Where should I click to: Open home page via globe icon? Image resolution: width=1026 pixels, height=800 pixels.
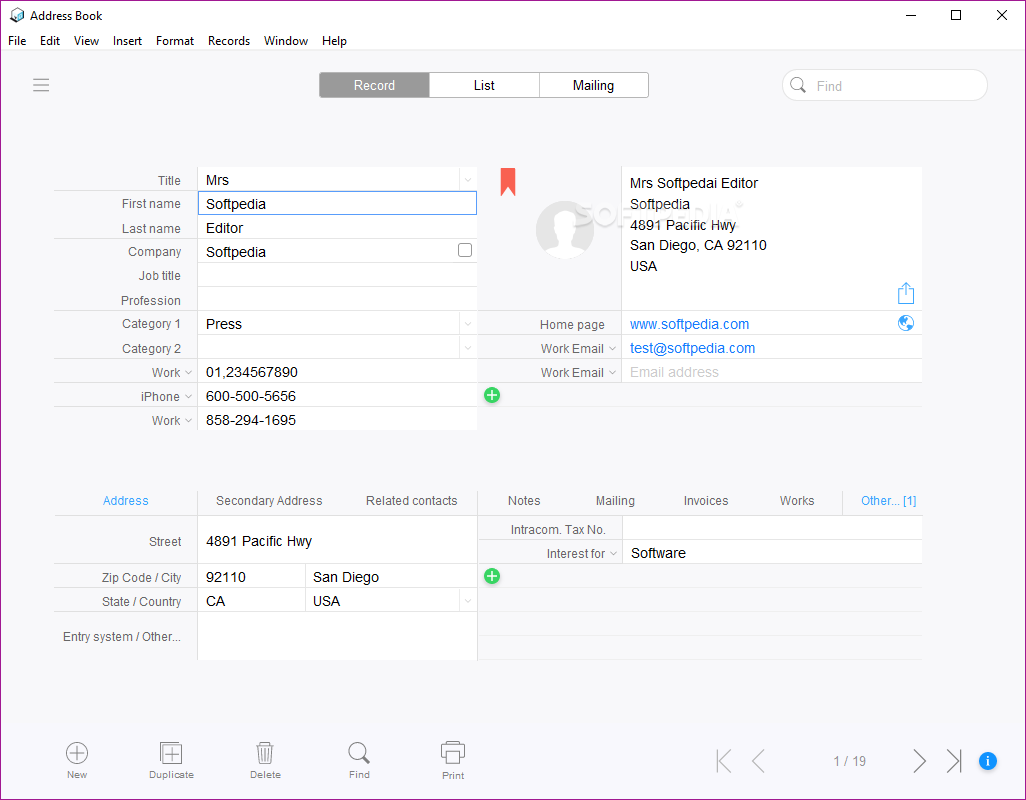click(x=906, y=323)
